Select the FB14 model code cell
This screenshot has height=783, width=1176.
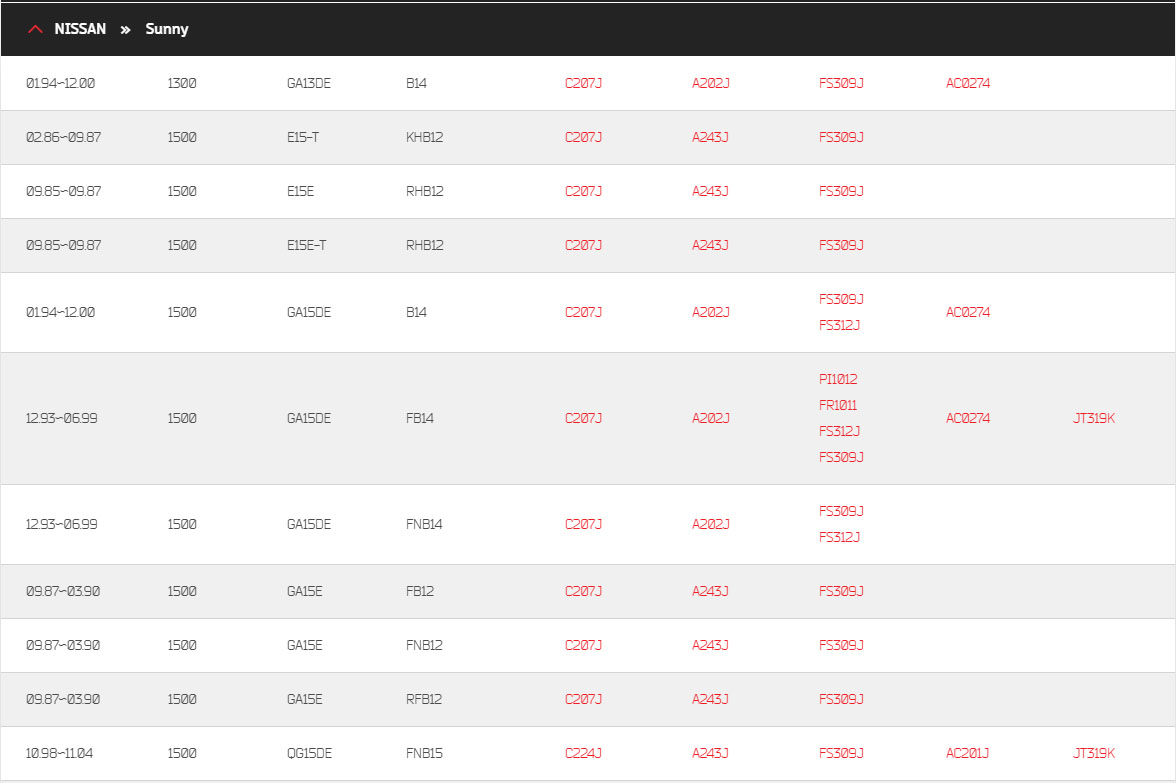pos(419,418)
